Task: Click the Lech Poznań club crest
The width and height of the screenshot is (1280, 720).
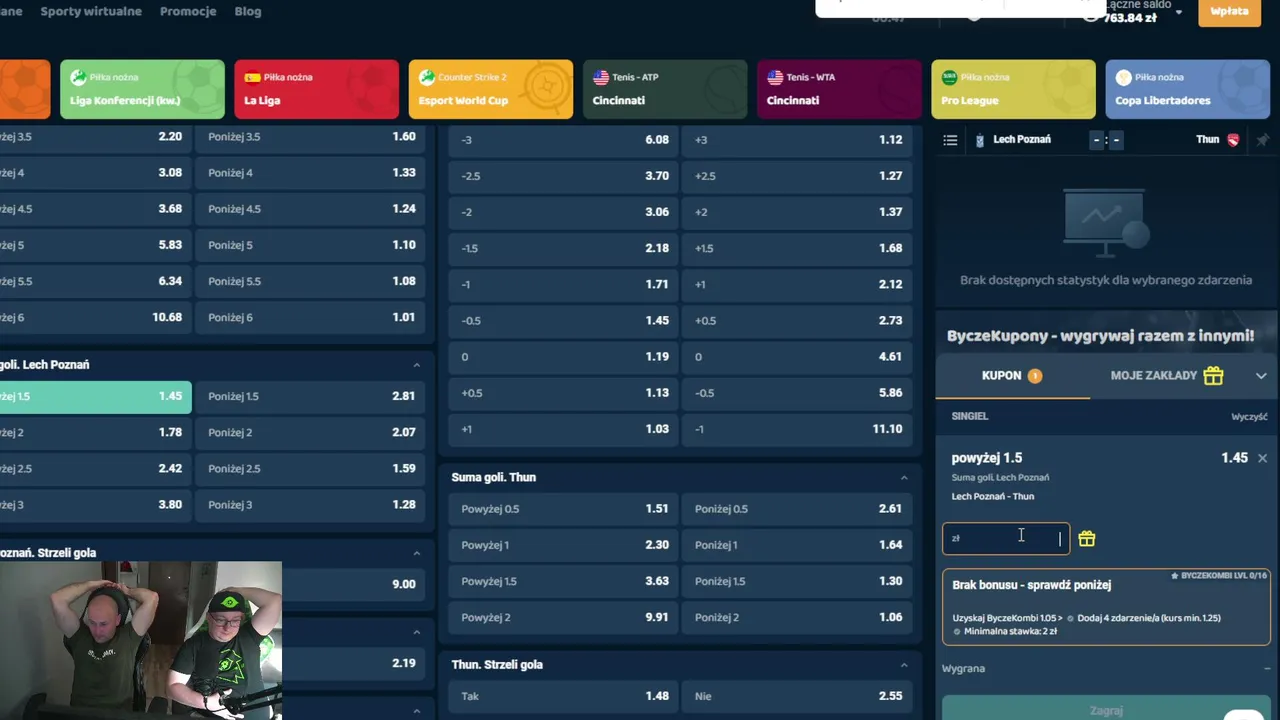Action: point(980,140)
